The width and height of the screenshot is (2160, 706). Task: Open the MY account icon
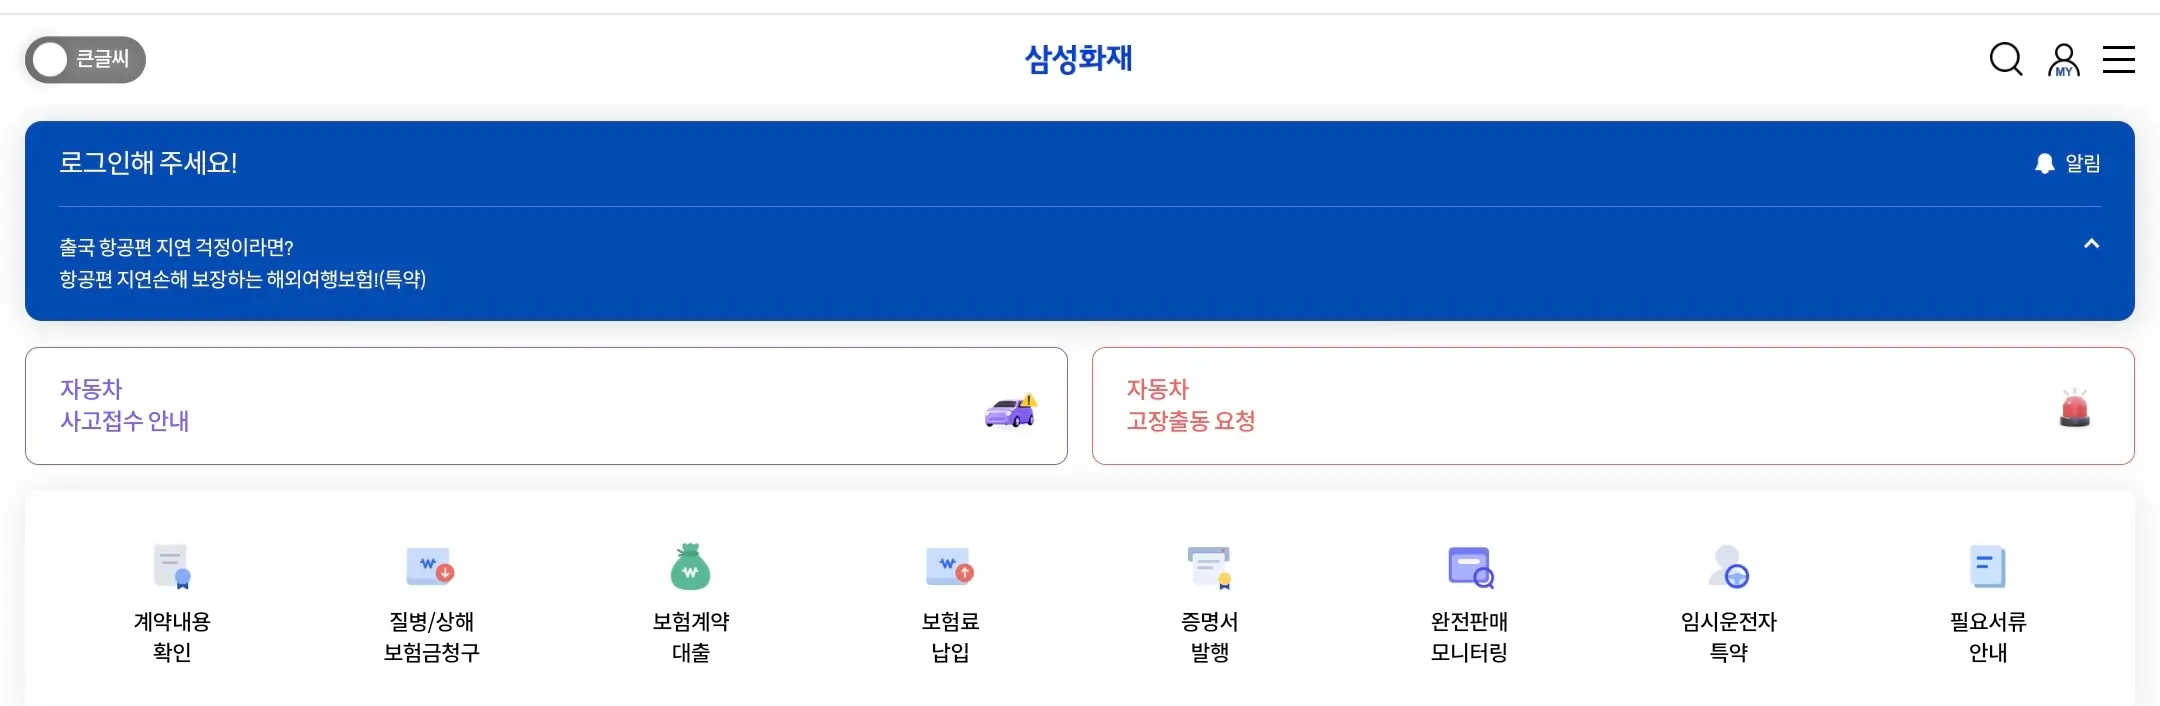[x=2063, y=60]
